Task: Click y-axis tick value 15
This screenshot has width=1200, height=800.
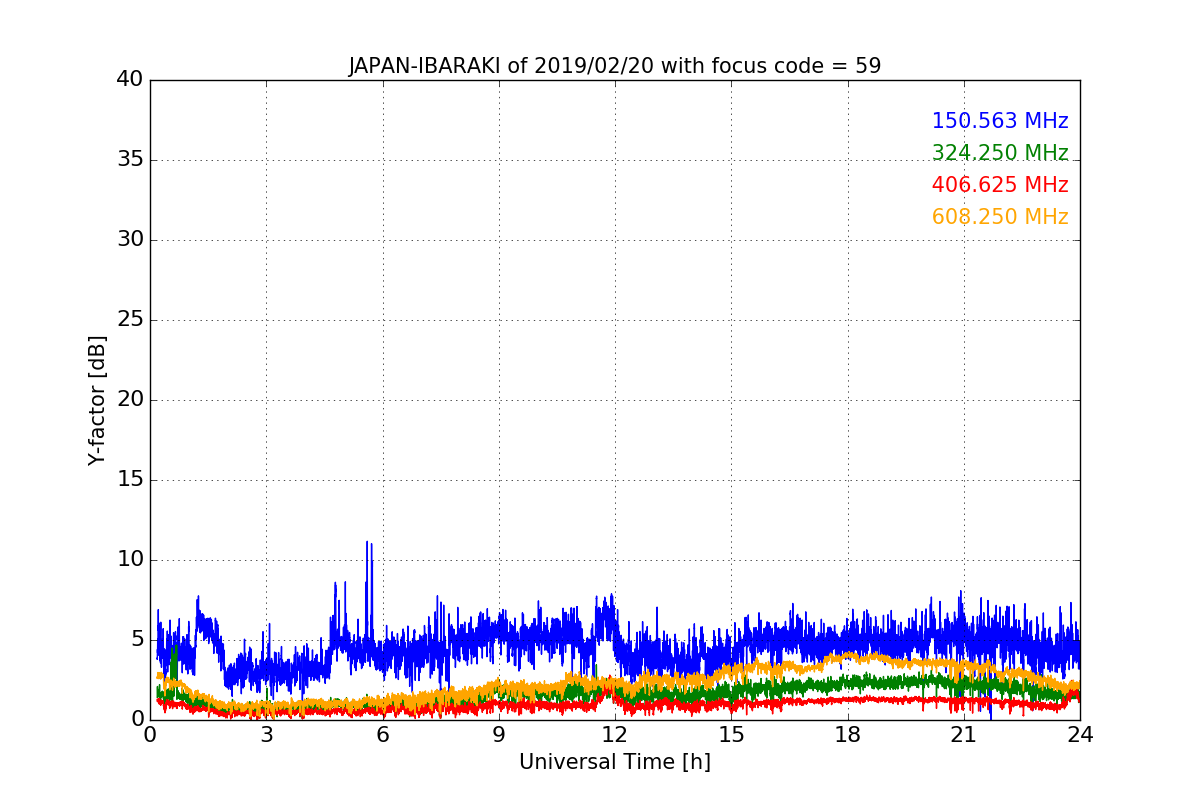Action: tap(130, 480)
